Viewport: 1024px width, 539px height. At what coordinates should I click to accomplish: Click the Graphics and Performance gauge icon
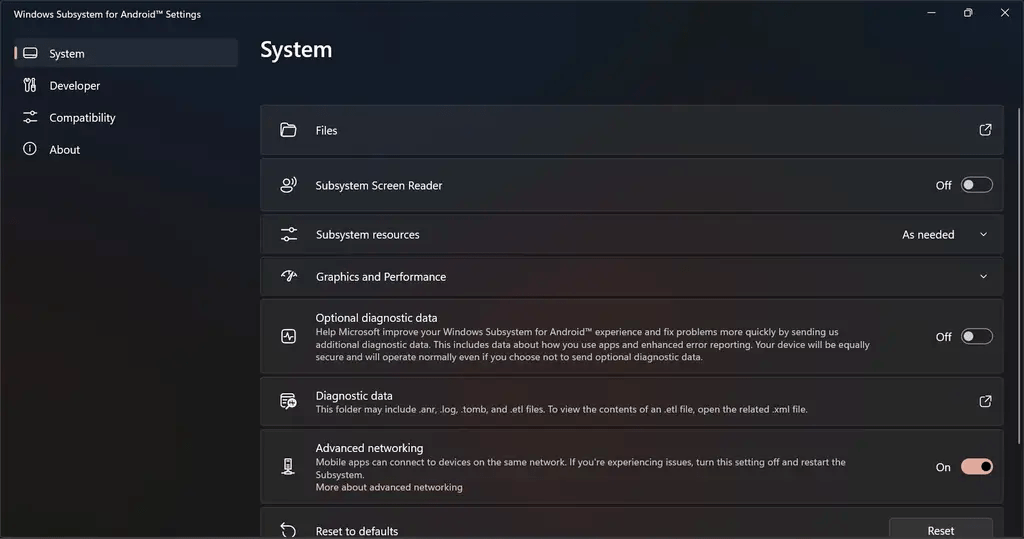[x=289, y=276]
